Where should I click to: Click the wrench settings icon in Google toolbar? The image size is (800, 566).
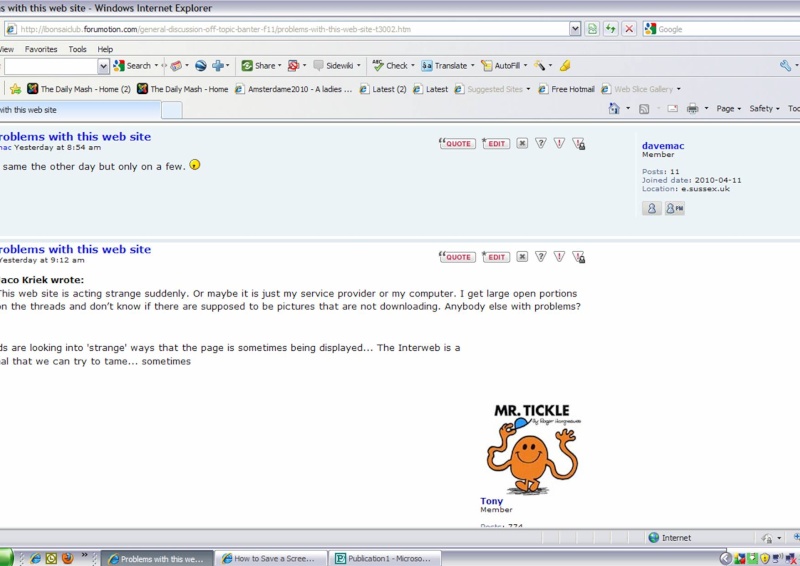tap(785, 66)
